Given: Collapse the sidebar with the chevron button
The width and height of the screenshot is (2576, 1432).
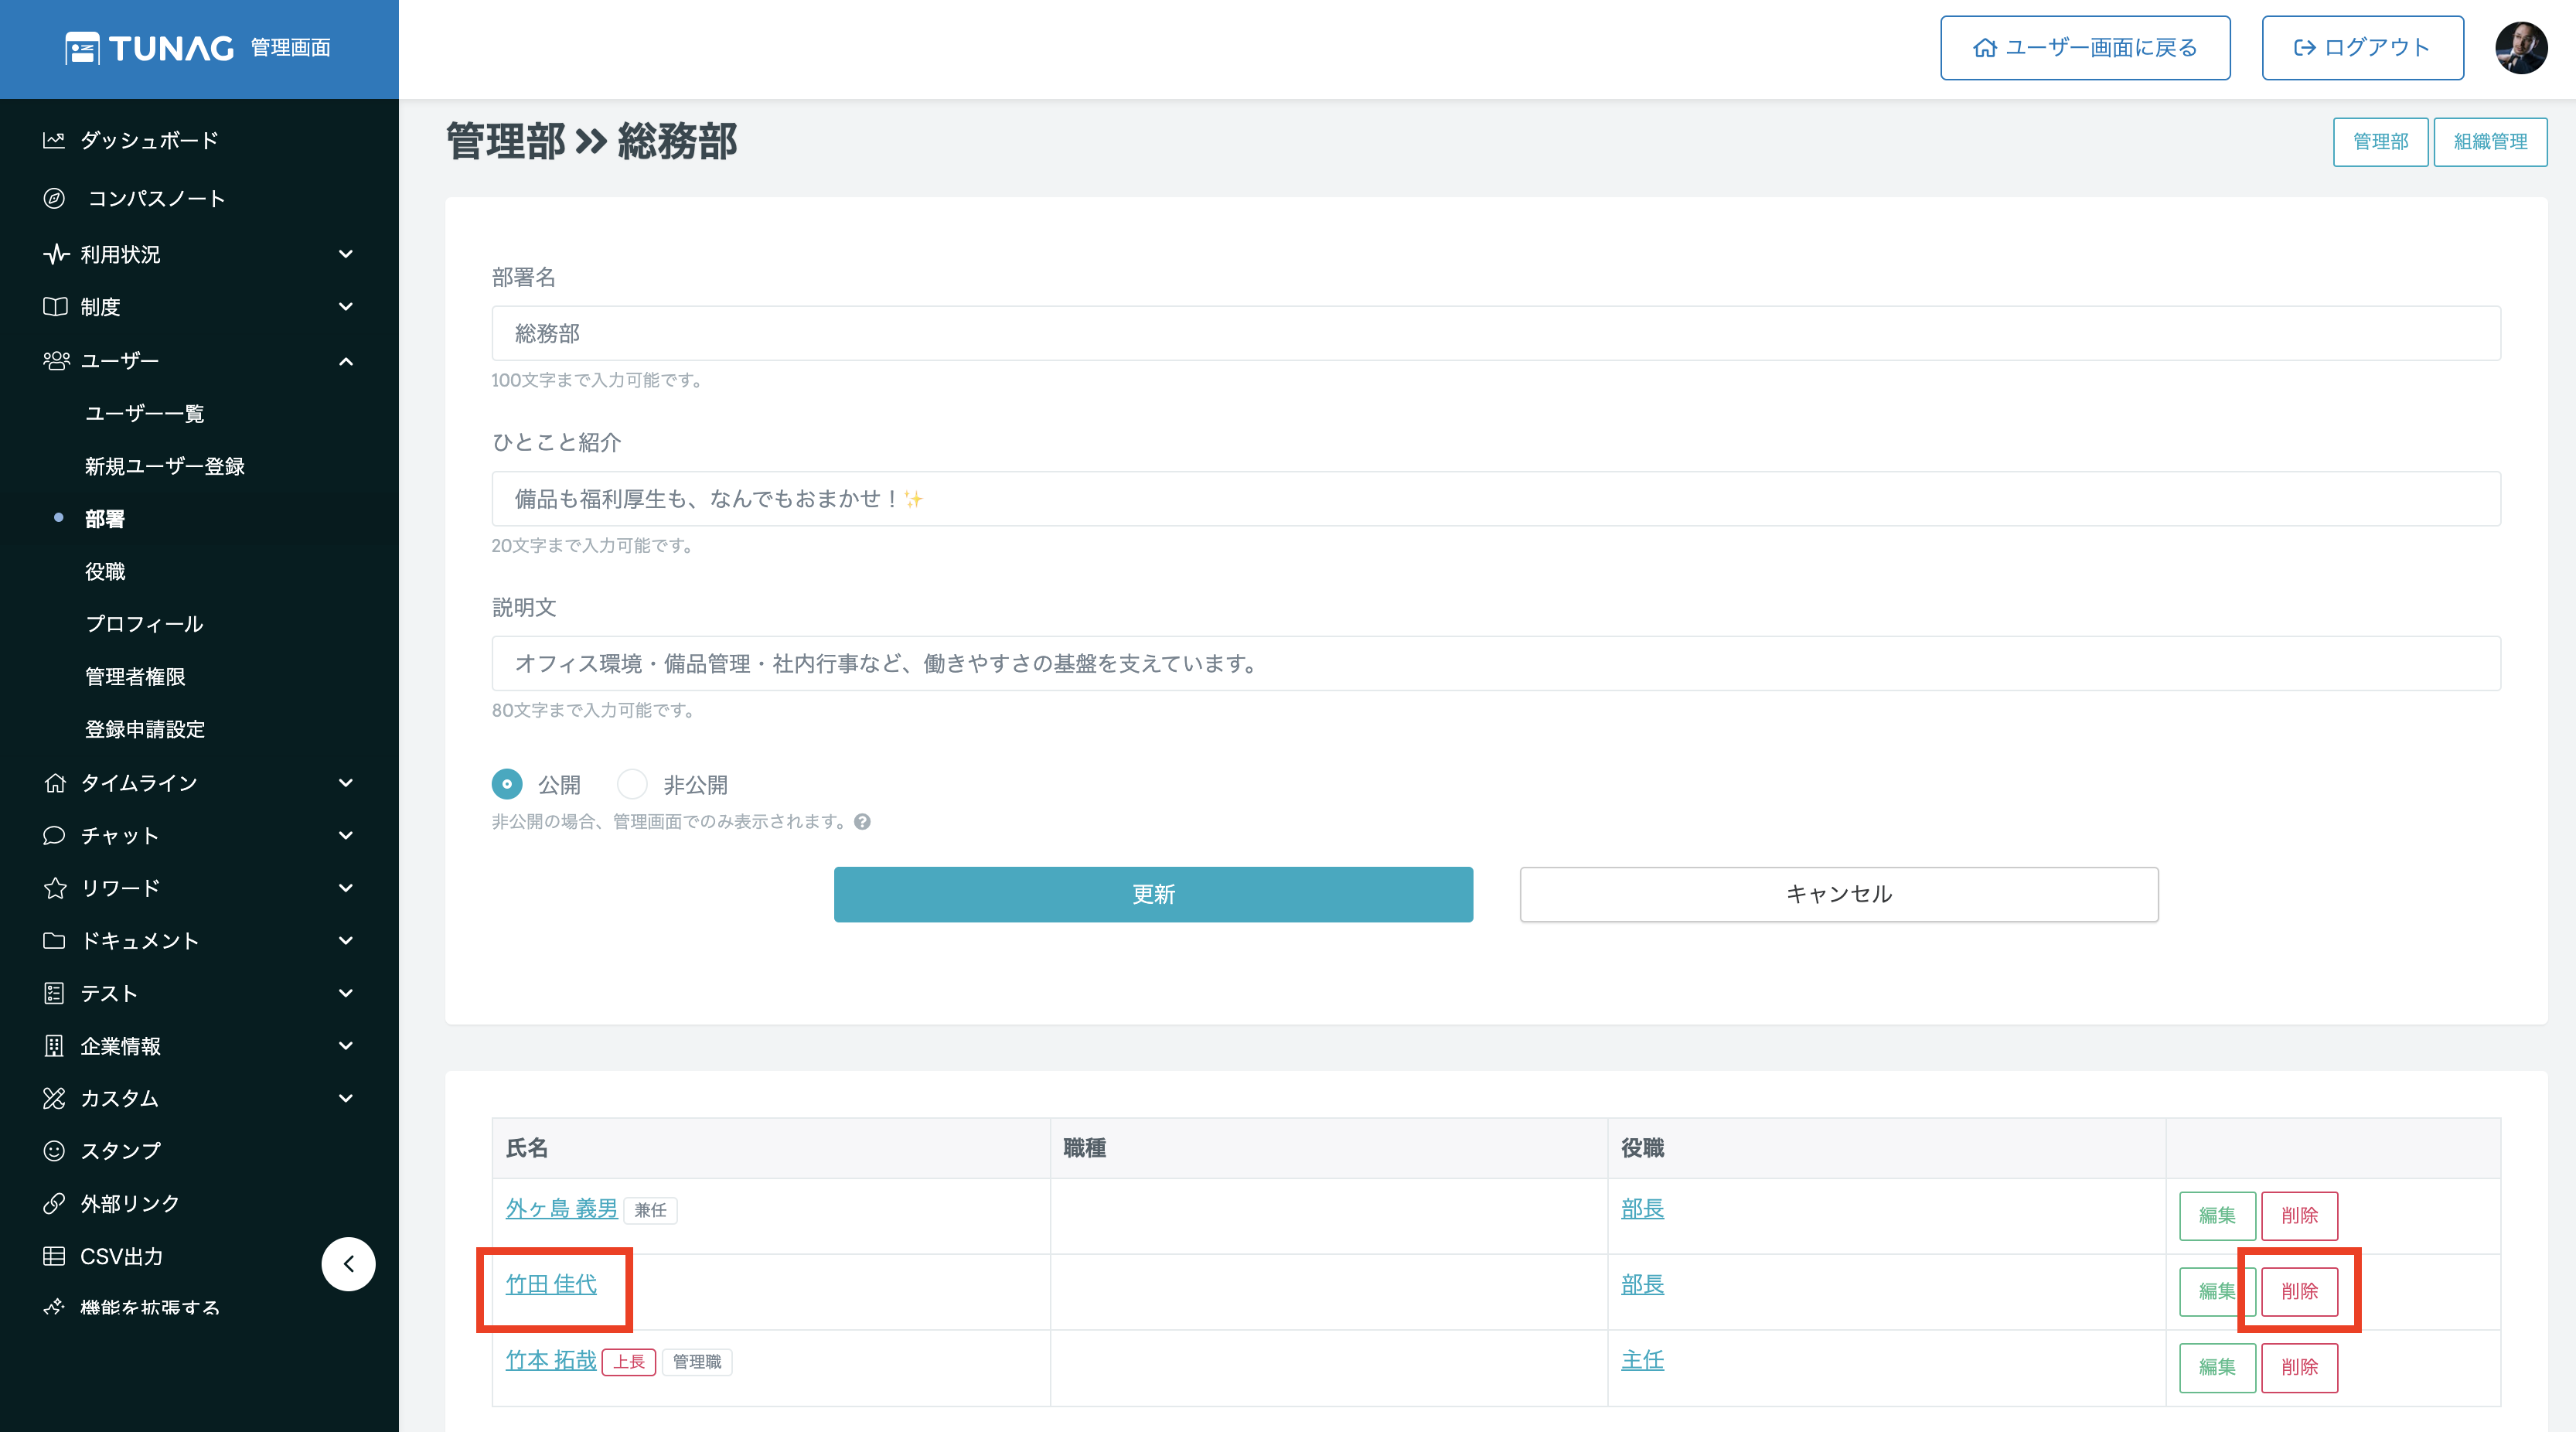Looking at the screenshot, I should point(348,1264).
